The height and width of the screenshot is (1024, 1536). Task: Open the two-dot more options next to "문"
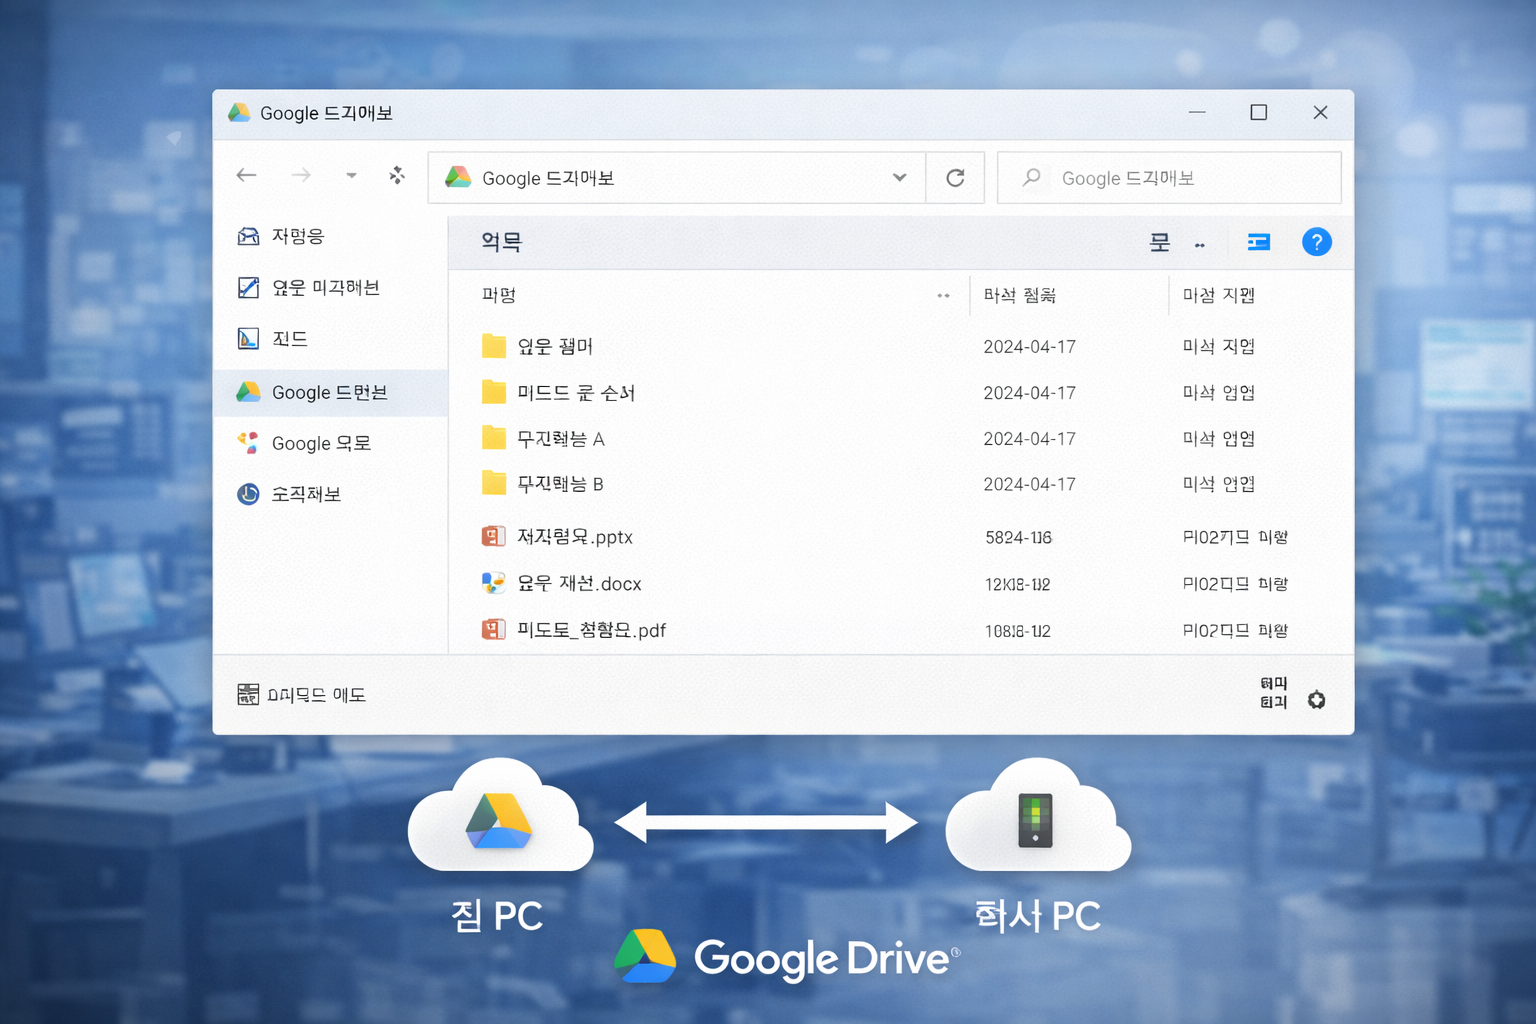1200,245
